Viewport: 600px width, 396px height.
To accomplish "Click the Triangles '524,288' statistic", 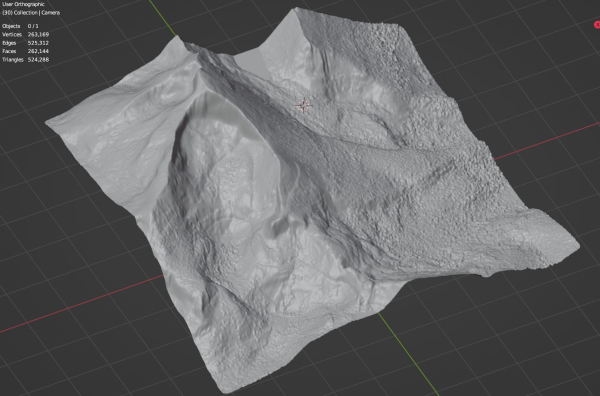I will click(x=38, y=60).
